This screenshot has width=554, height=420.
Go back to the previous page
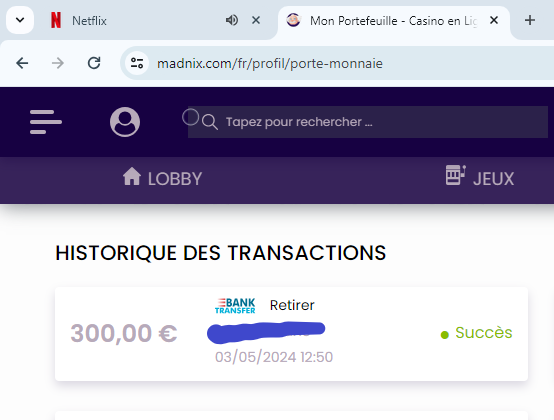22,63
